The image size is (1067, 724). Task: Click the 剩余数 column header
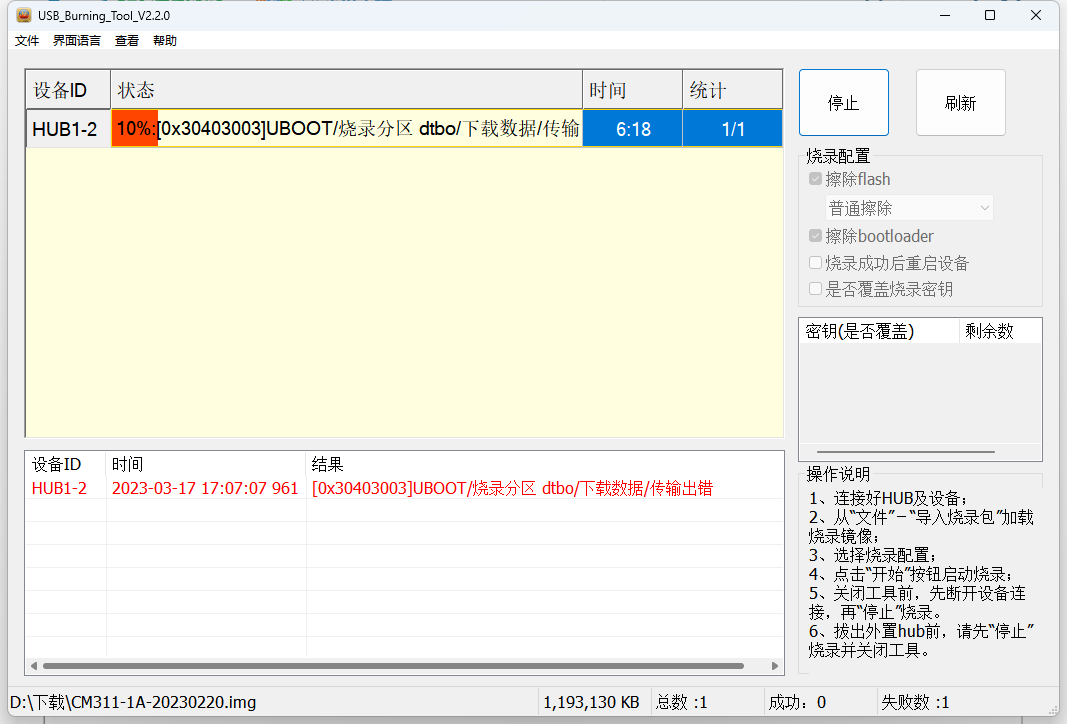coord(1000,331)
